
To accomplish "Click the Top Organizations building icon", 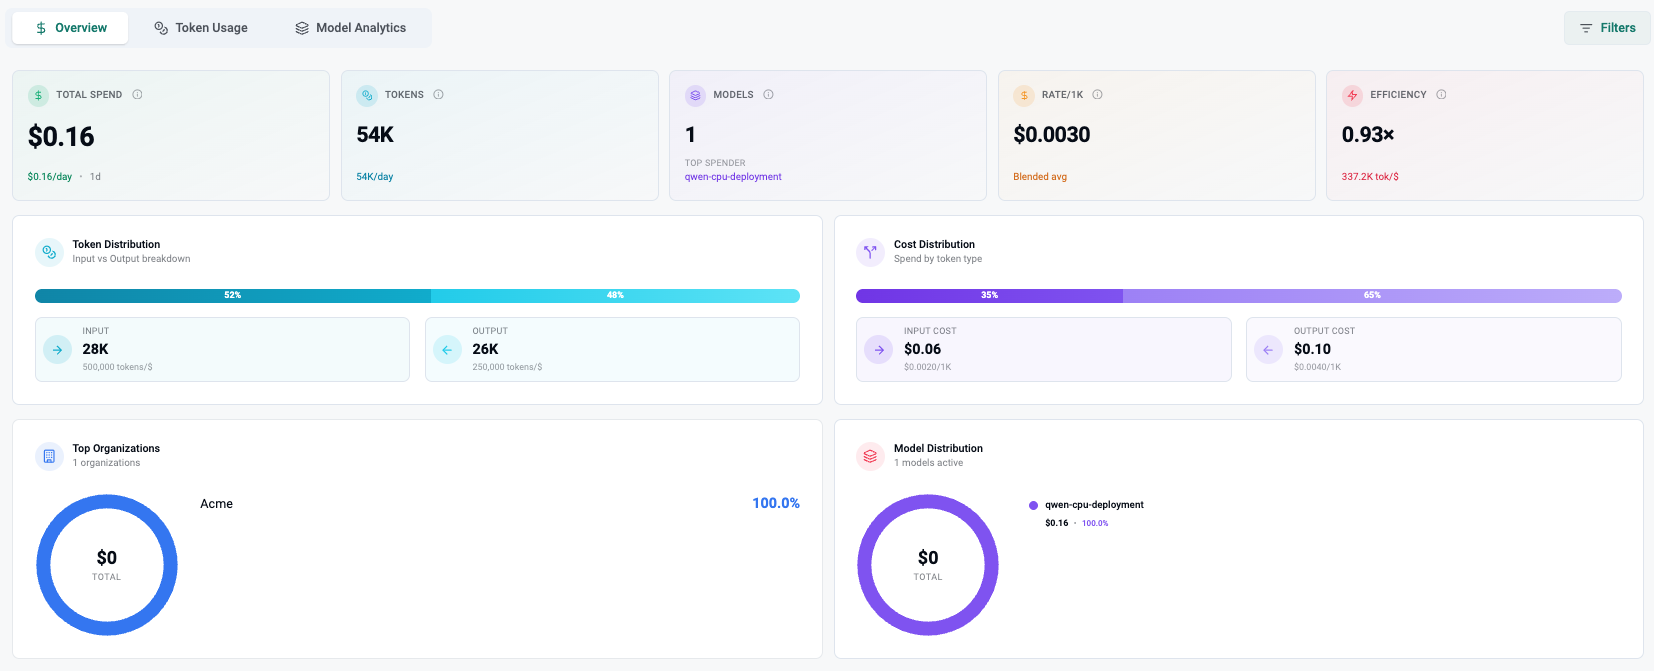I will click(49, 456).
